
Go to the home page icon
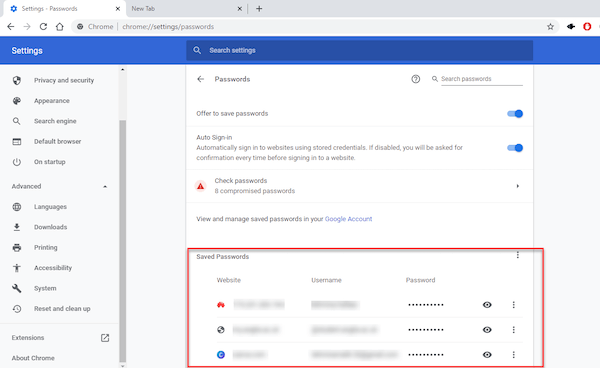[x=60, y=27]
